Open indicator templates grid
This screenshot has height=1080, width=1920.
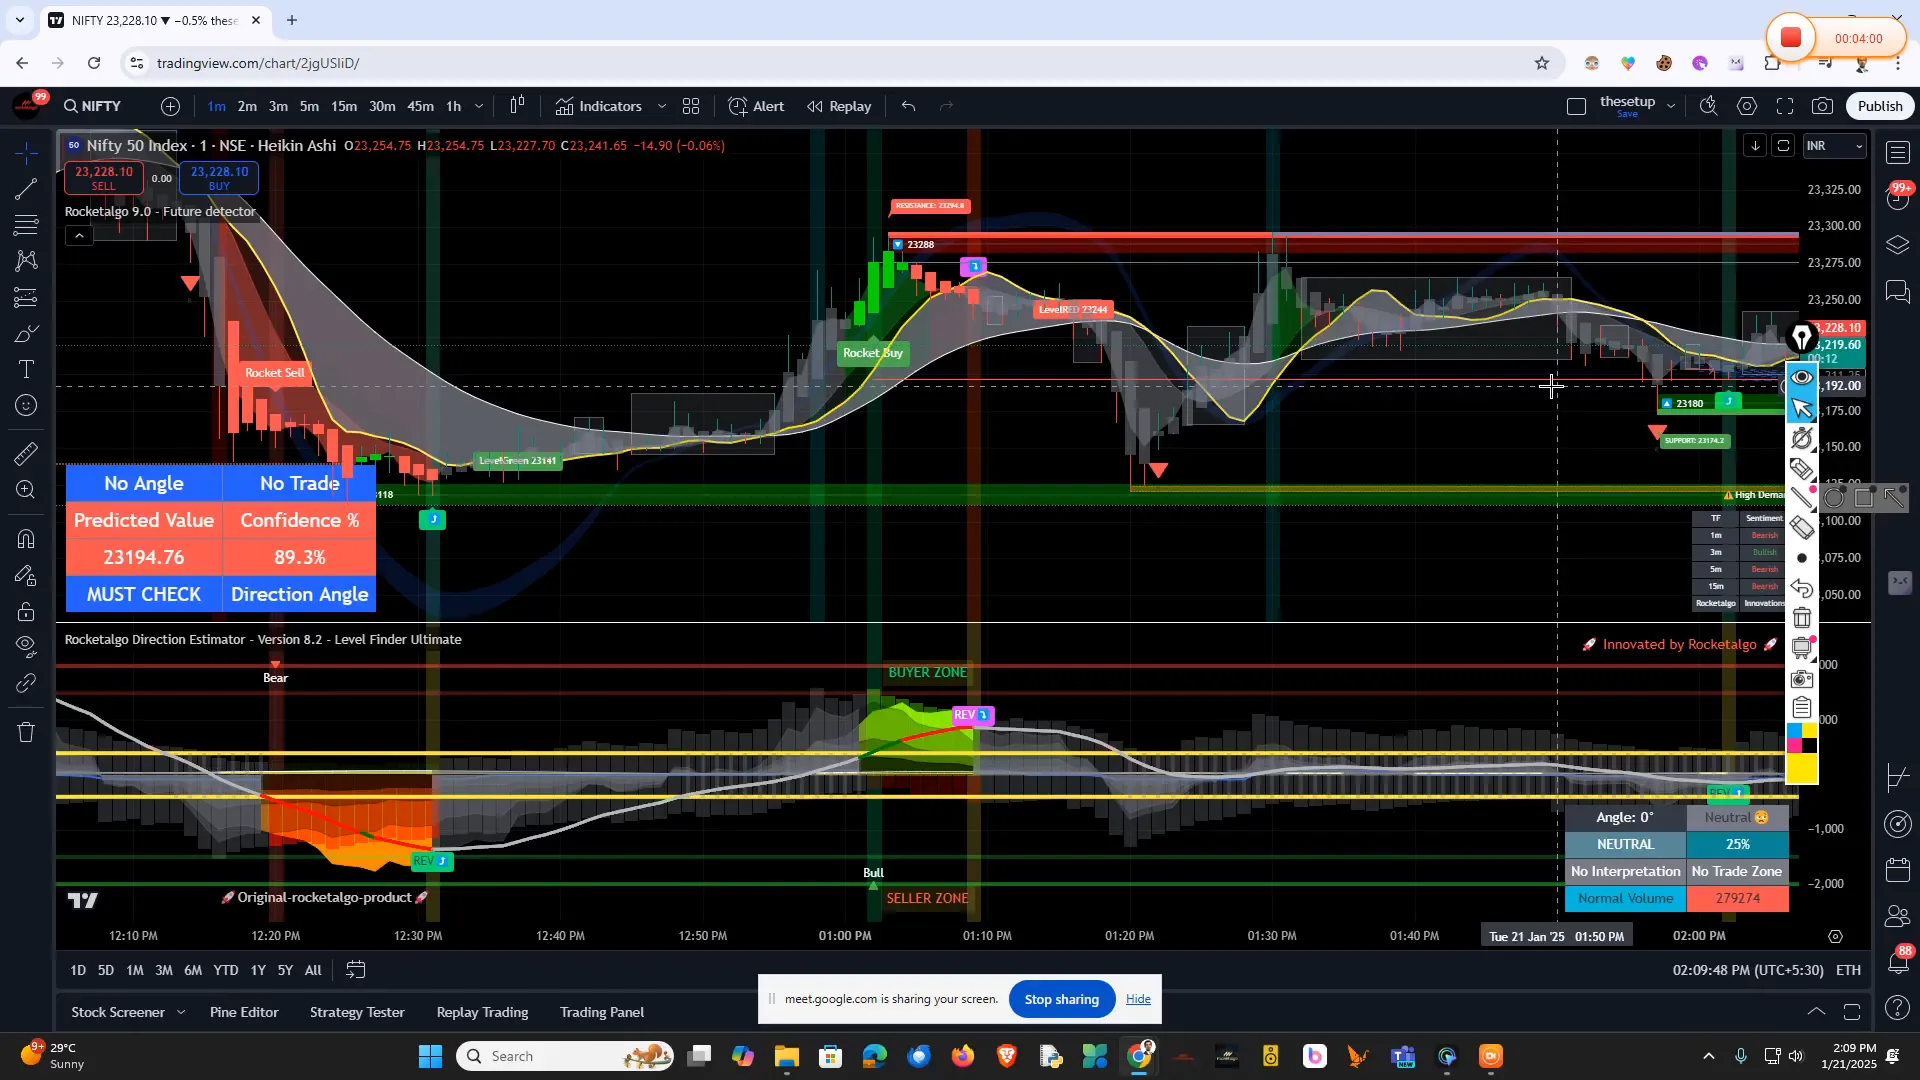pyautogui.click(x=691, y=106)
